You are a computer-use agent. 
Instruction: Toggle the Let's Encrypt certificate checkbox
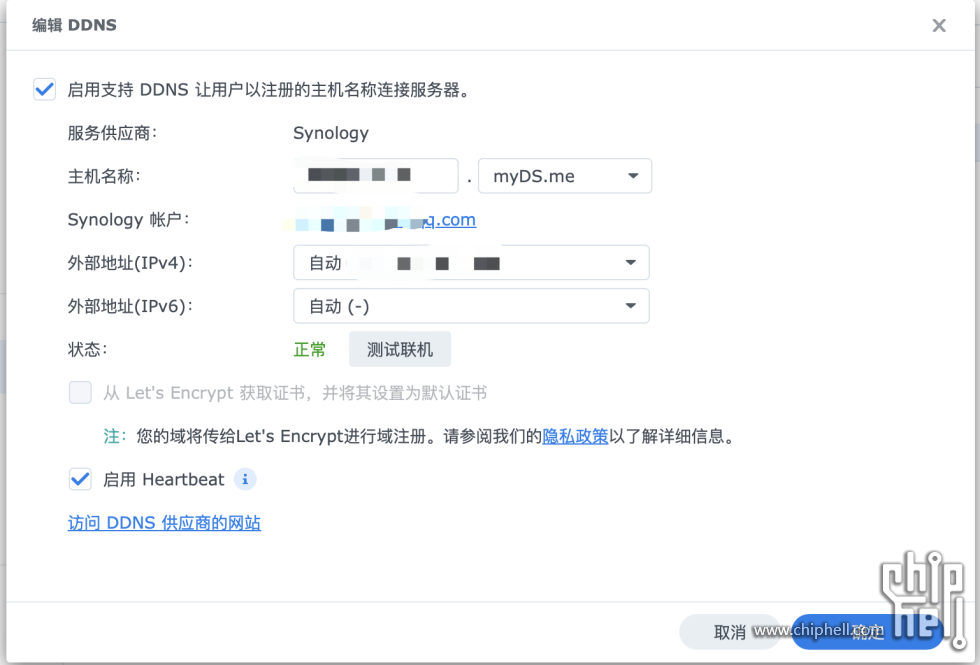point(80,392)
